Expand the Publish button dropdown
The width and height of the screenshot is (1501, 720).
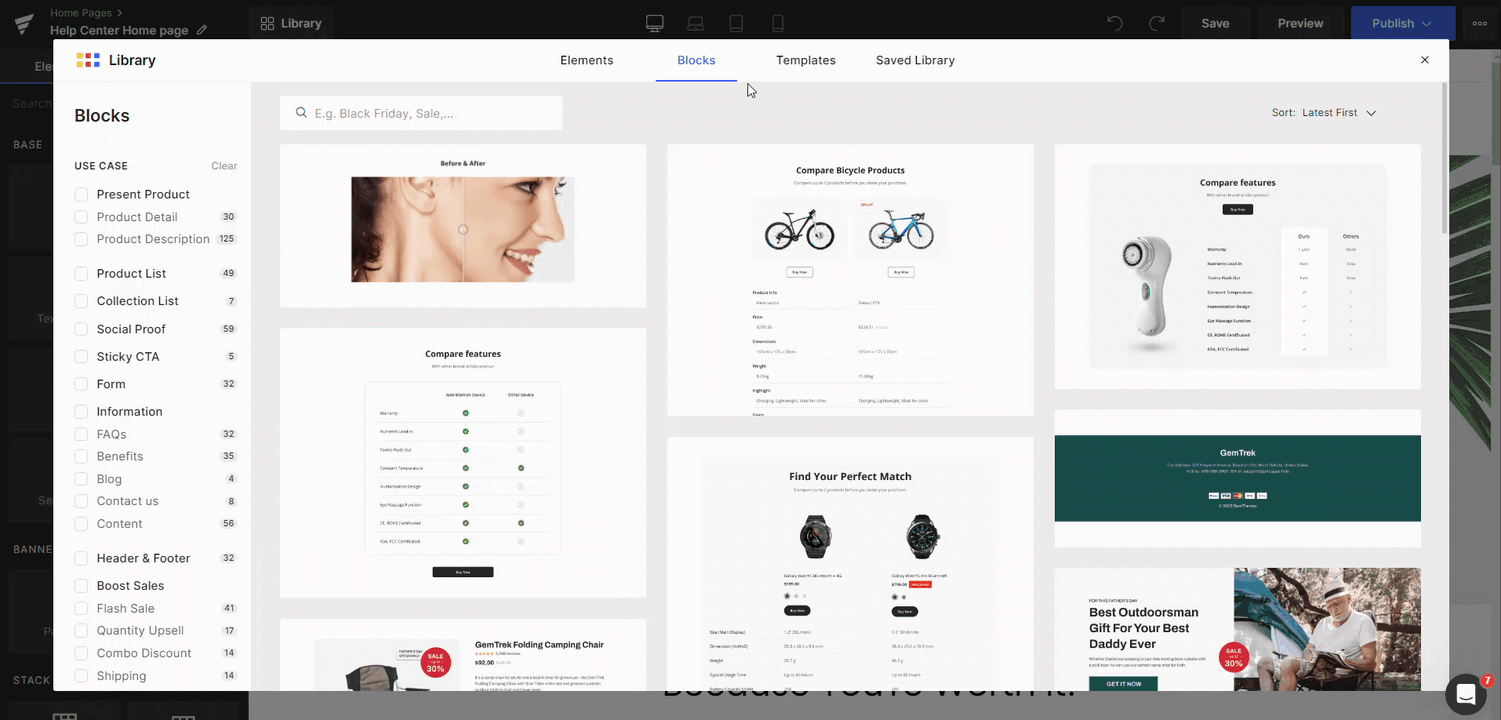pos(1427,23)
